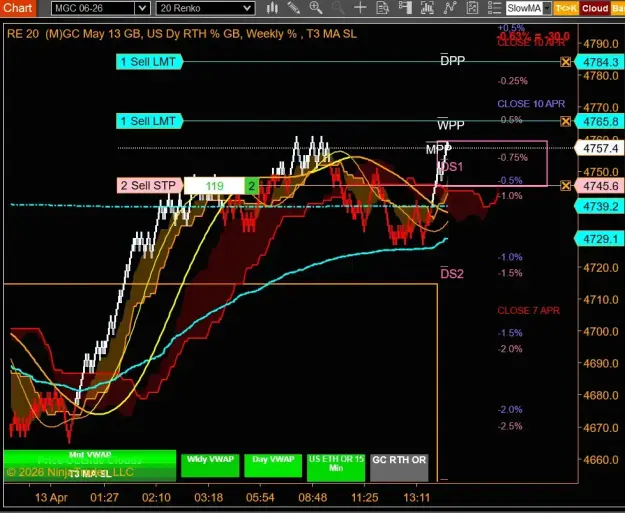Open the data box document icon
The image size is (625, 513).
click(x=382, y=8)
